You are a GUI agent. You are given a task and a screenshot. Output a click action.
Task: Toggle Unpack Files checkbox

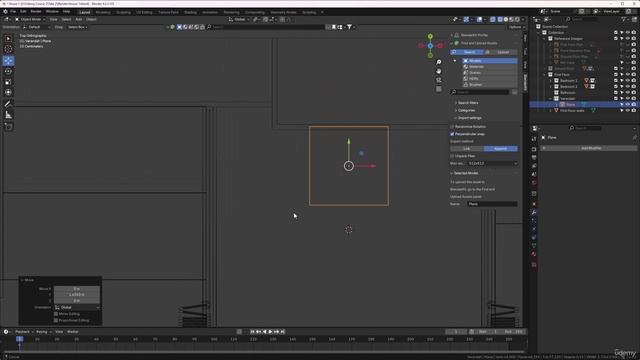click(x=452, y=156)
